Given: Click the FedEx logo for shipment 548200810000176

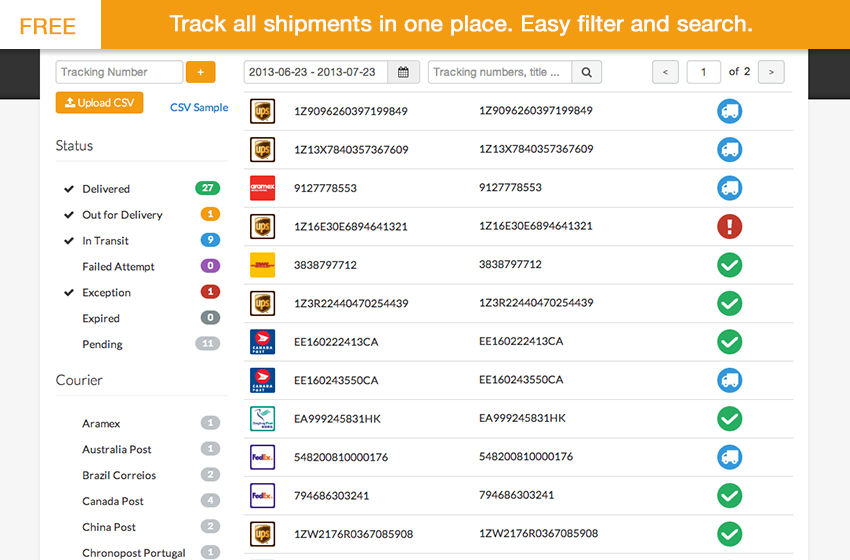Looking at the screenshot, I should 262,457.
